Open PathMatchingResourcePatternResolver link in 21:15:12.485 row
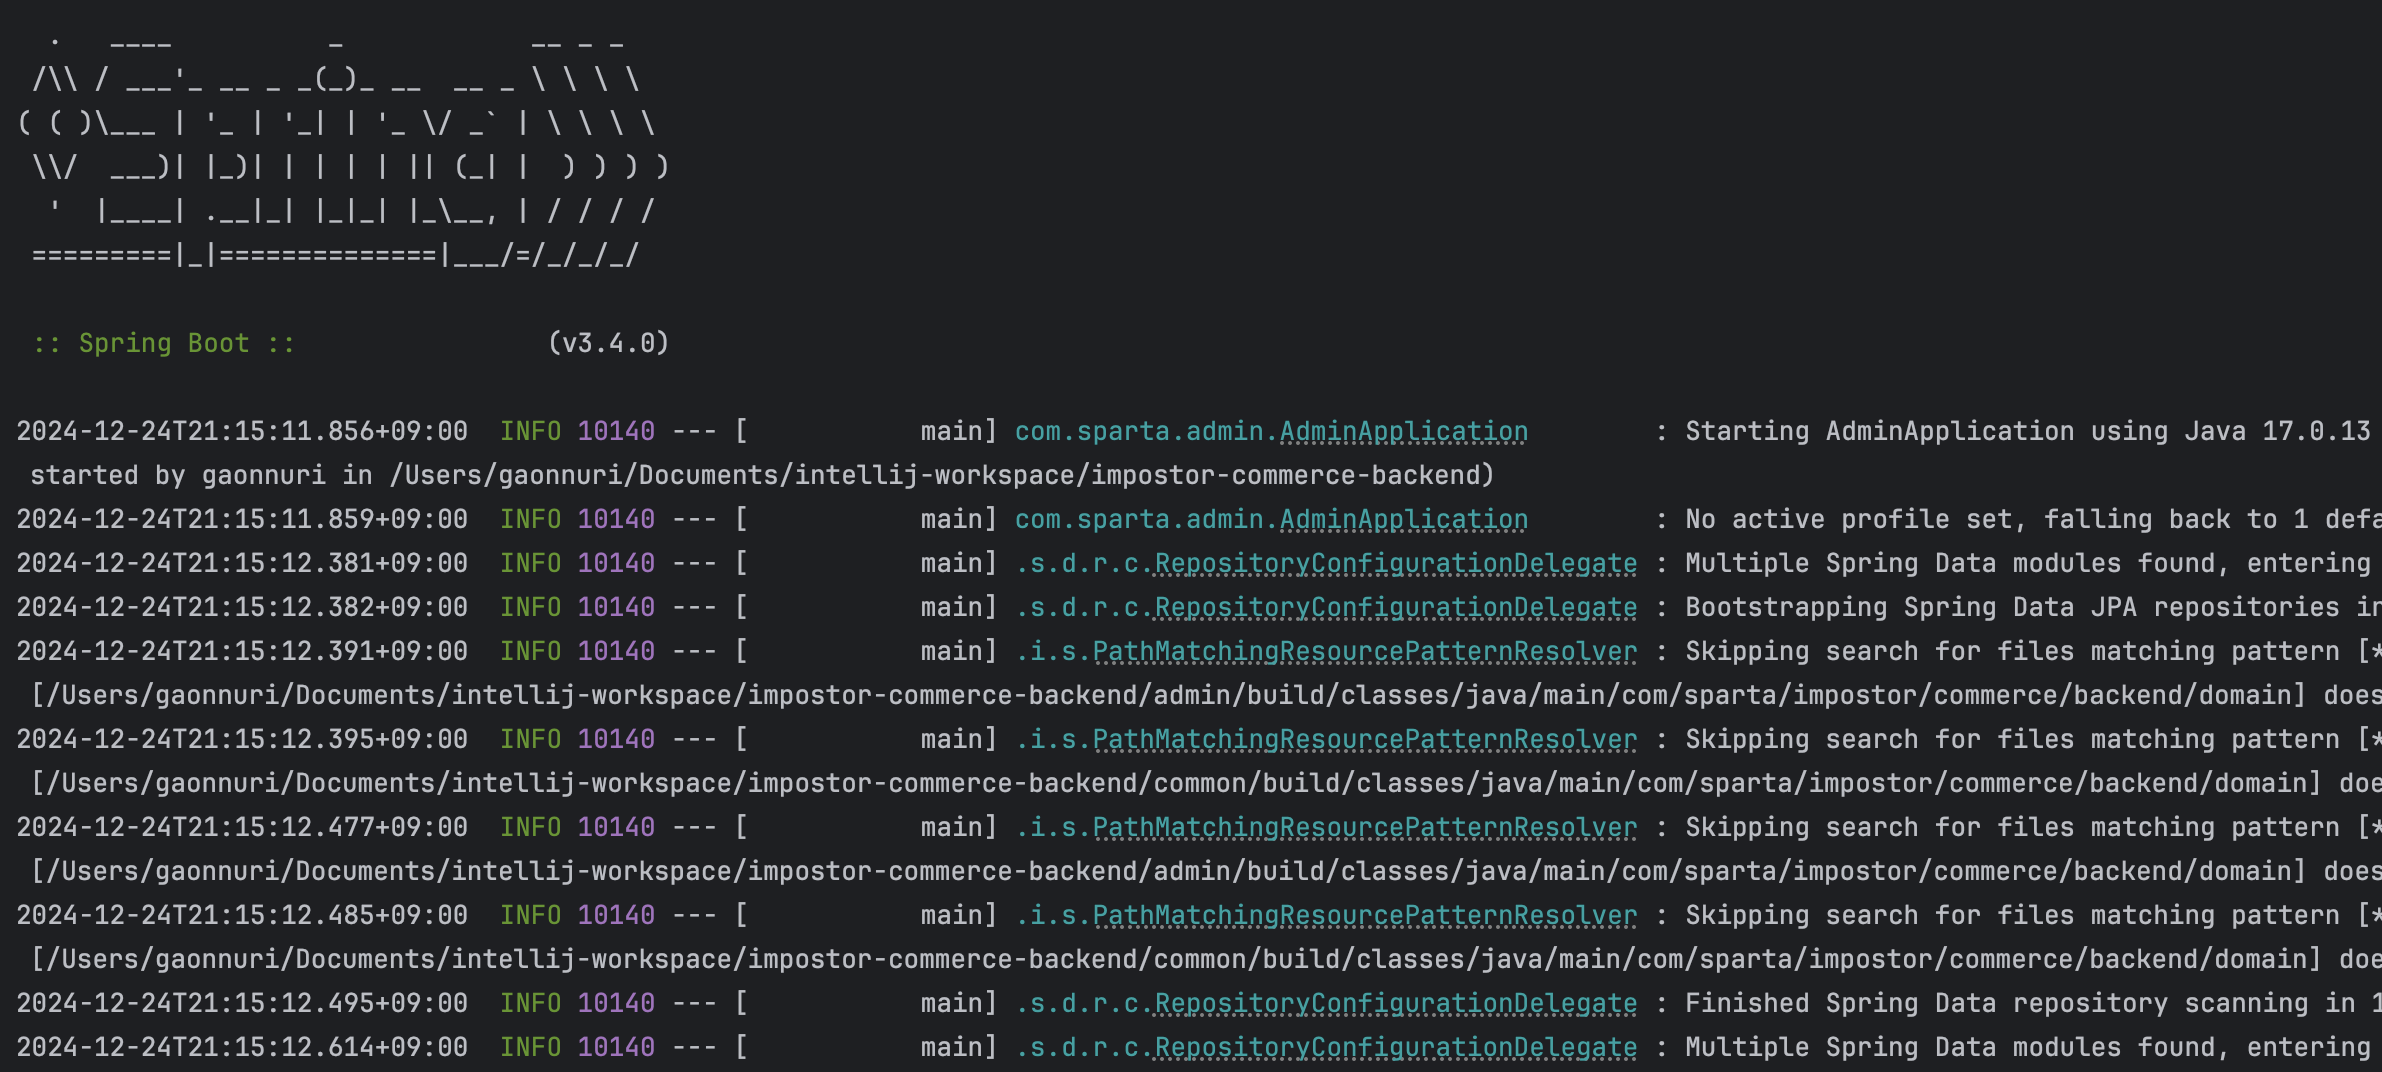 1364,915
